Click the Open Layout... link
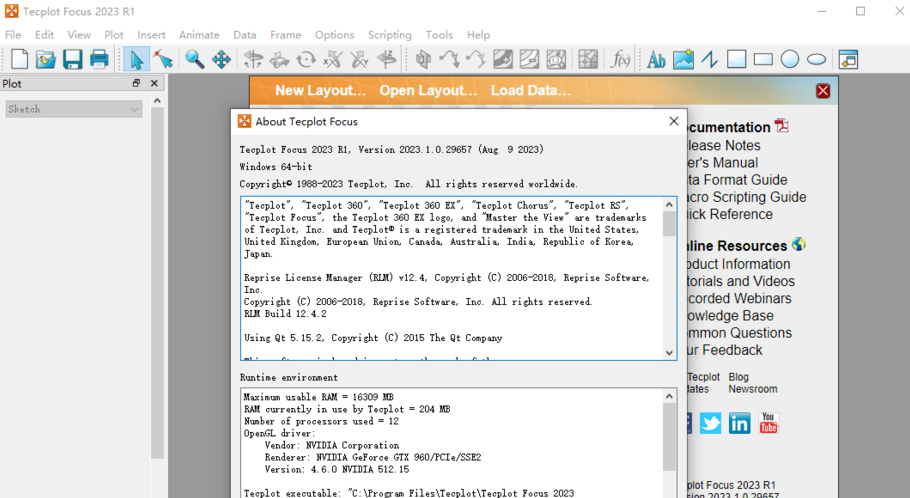The height and width of the screenshot is (498, 910). [x=428, y=91]
